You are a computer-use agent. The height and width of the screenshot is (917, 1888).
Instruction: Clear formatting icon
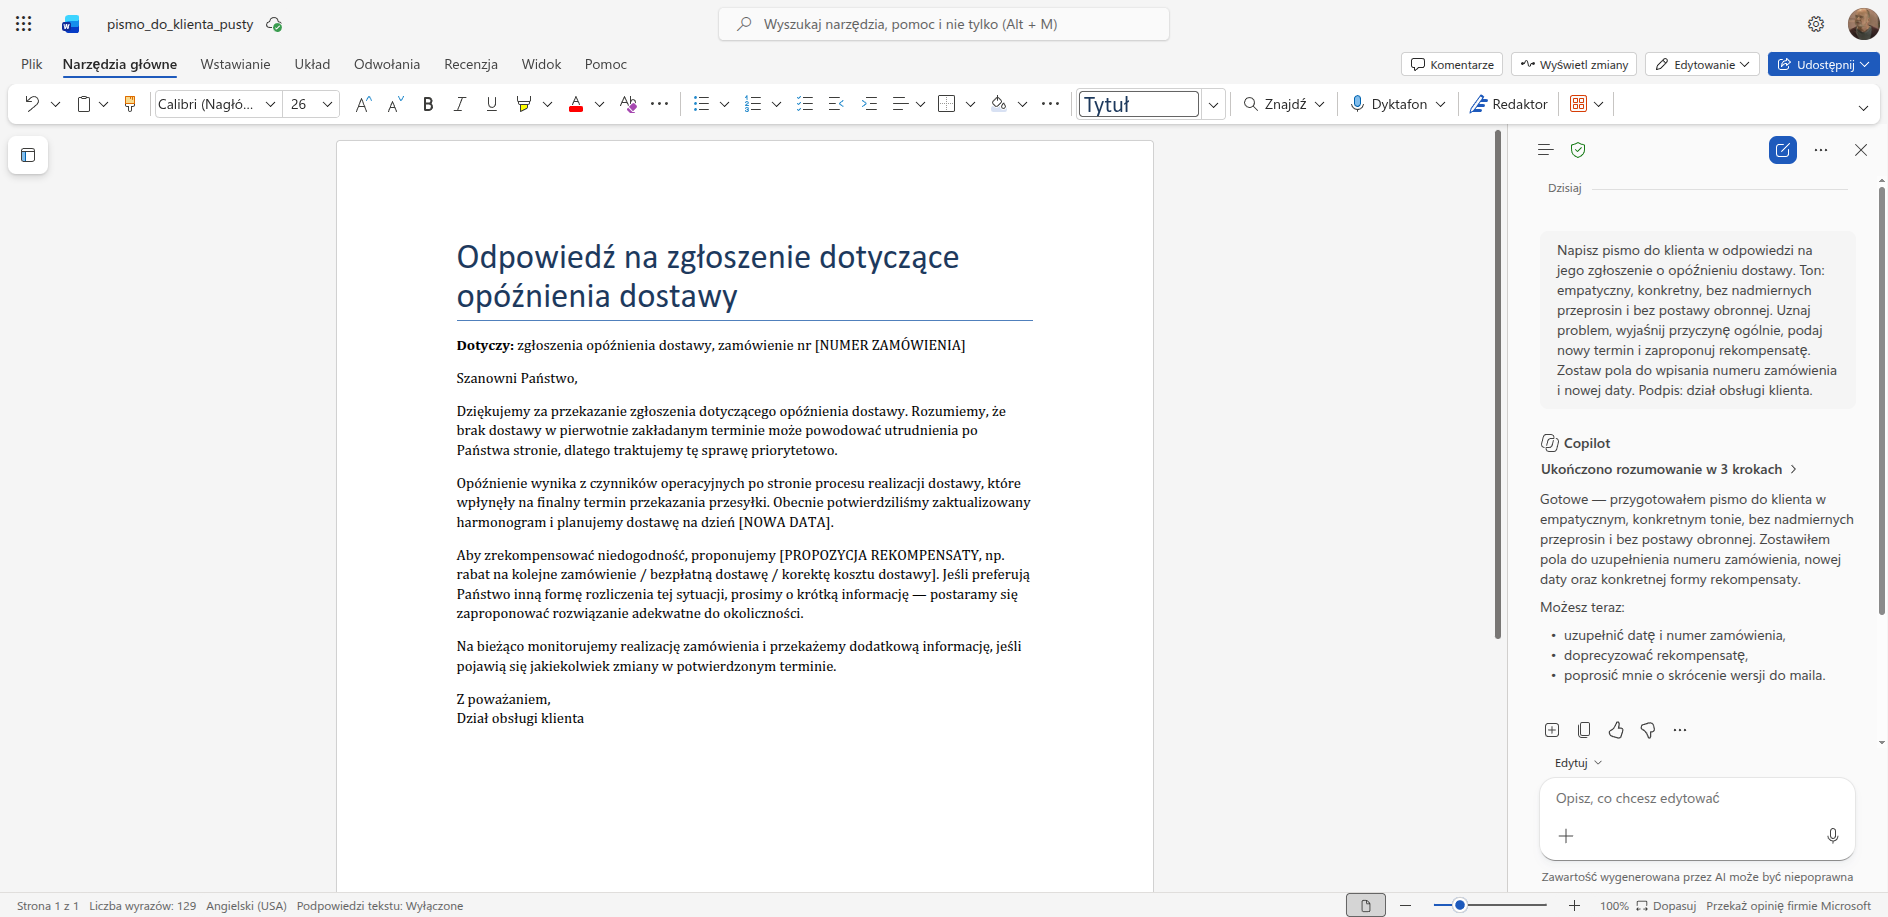pyautogui.click(x=628, y=104)
